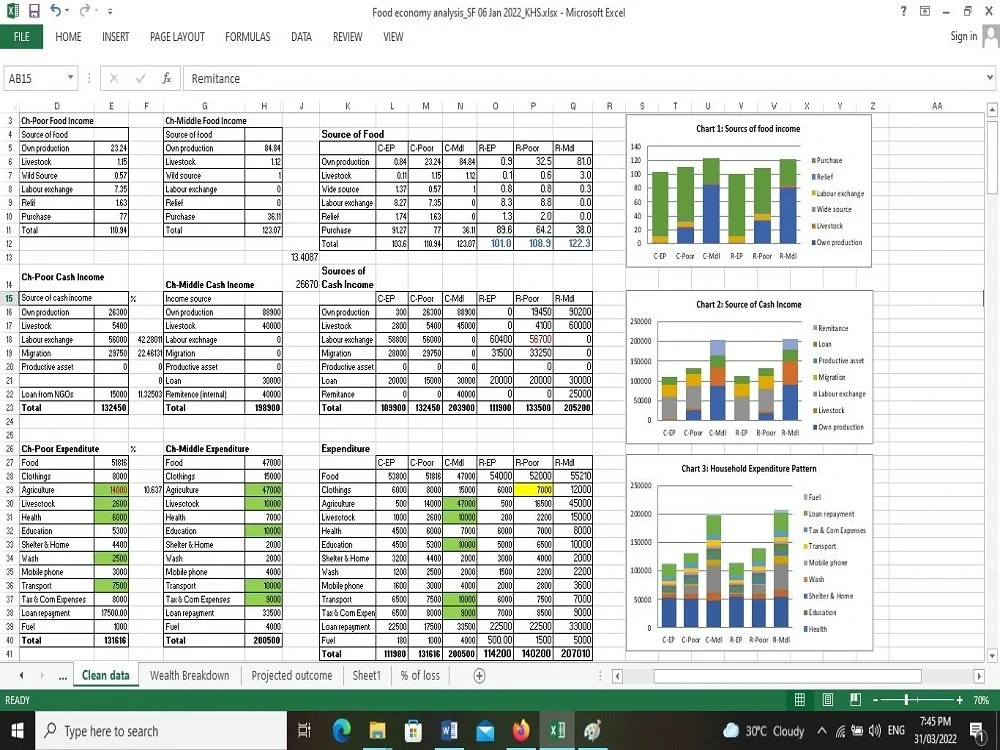Click the zoom slider handle
The width and height of the screenshot is (1000, 750).
point(906,700)
